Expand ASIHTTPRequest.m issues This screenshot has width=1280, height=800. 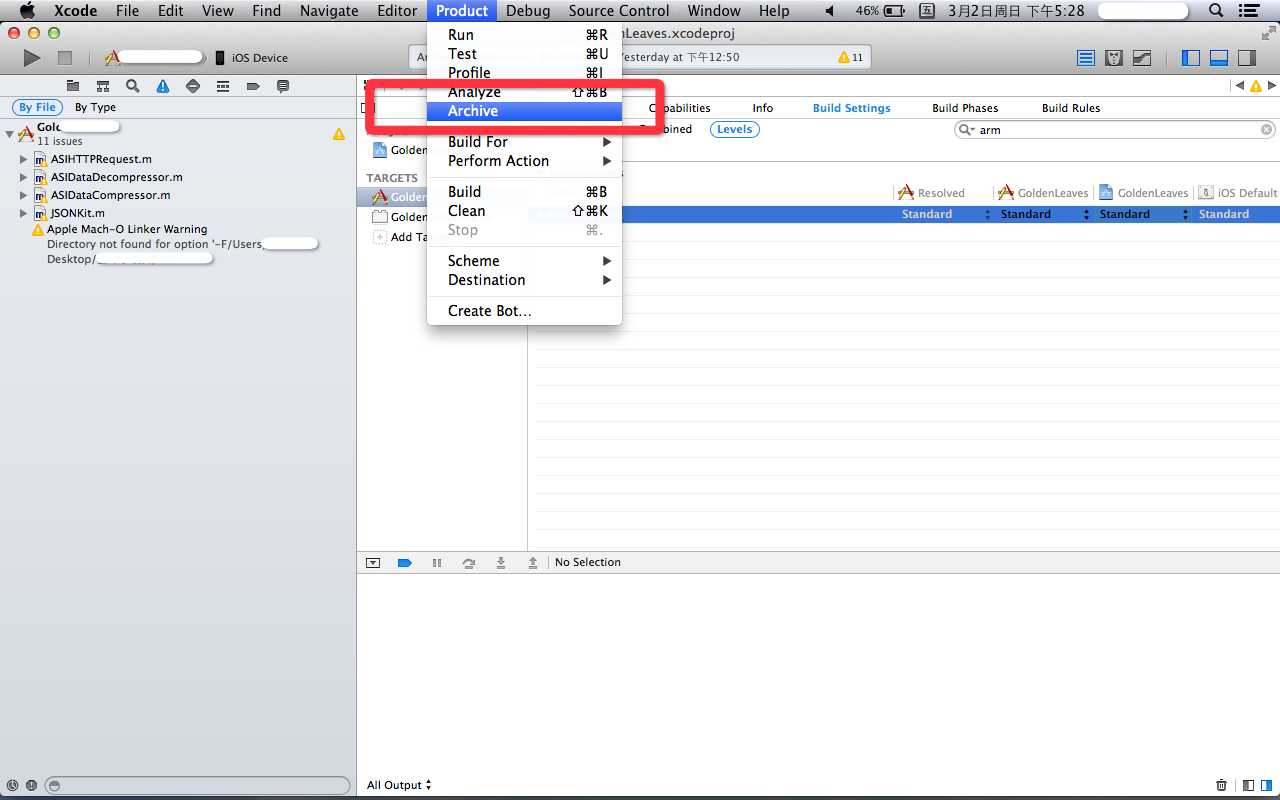23,159
